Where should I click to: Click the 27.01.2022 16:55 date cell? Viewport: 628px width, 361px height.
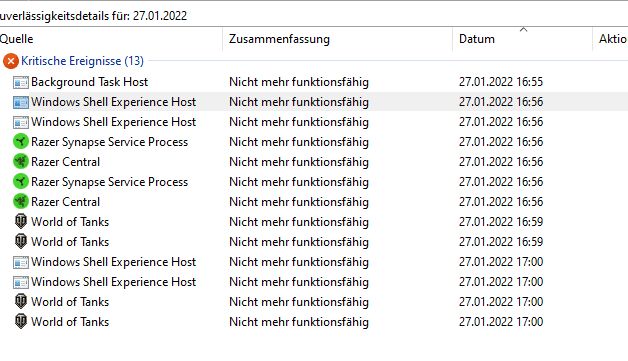click(501, 82)
